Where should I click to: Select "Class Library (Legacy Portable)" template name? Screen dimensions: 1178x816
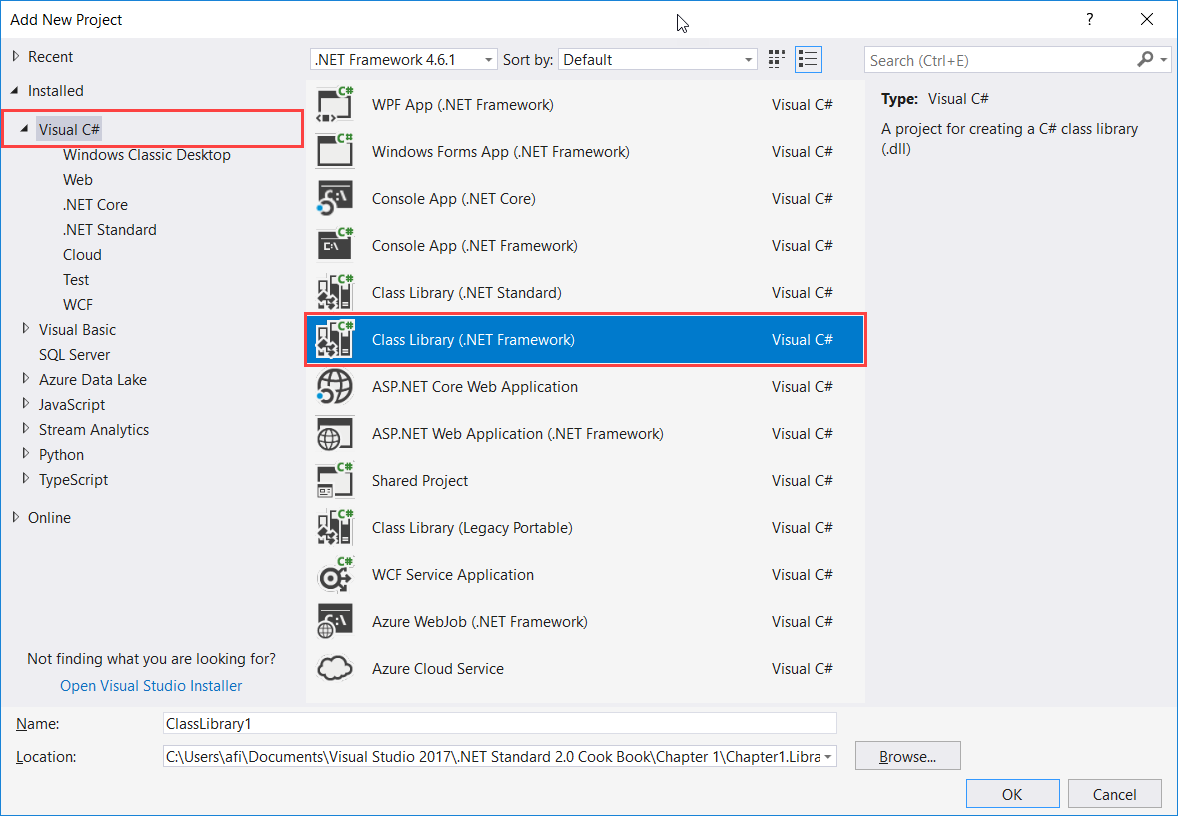tap(473, 527)
